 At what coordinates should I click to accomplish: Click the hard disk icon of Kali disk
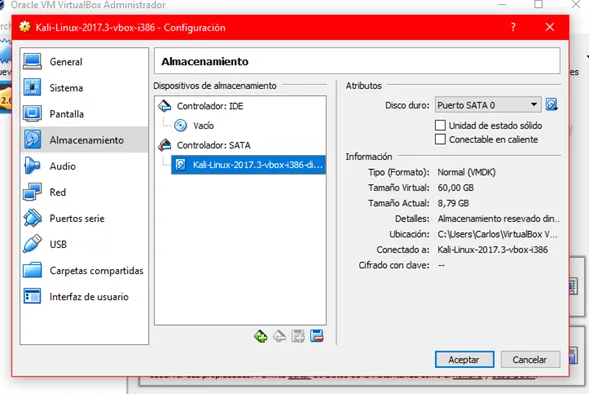pos(181,165)
